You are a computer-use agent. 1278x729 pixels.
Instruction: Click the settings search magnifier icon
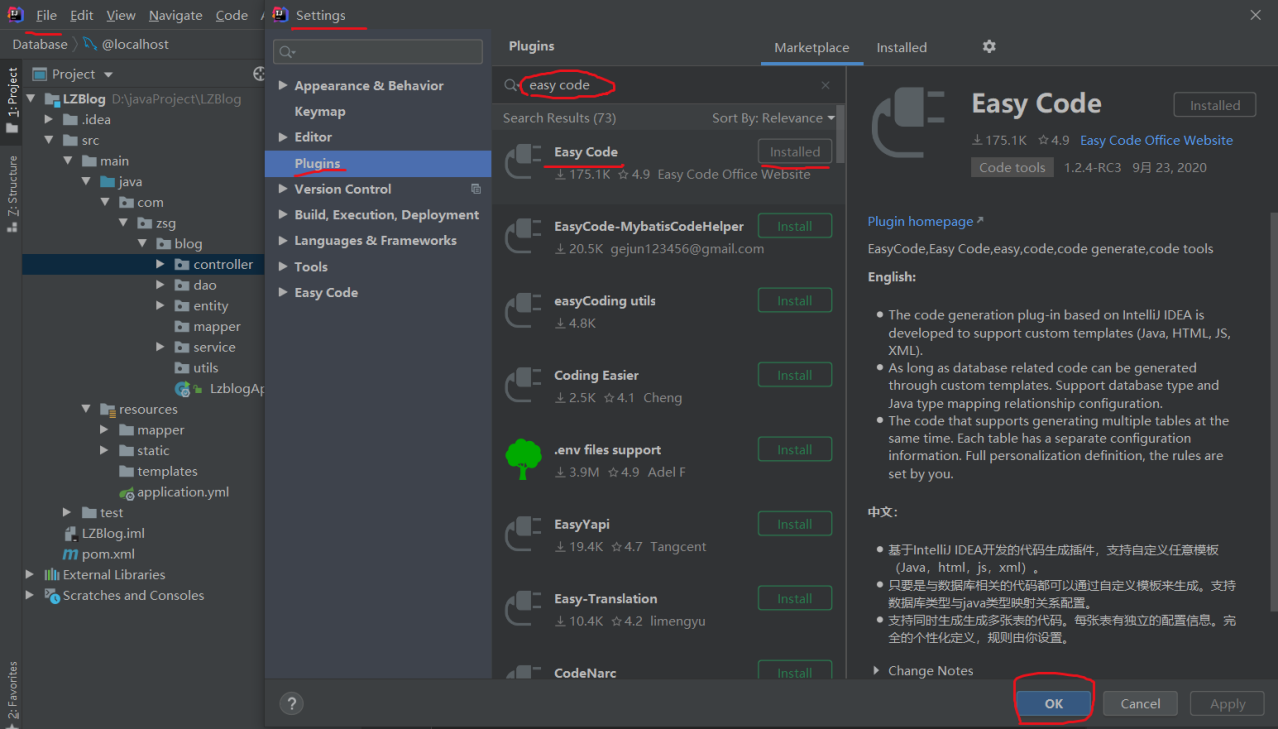point(287,51)
